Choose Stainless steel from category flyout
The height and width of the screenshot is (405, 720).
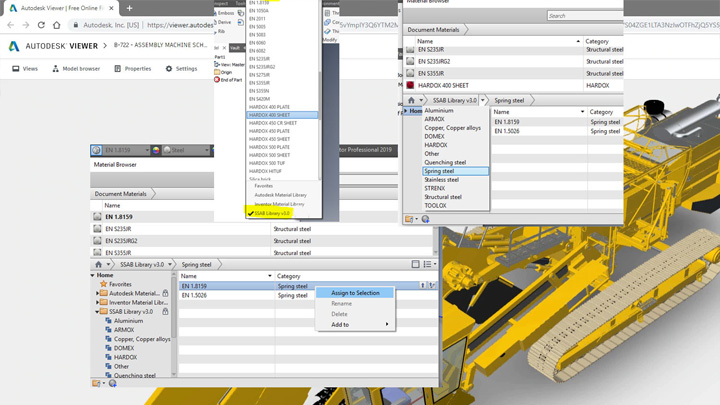[x=441, y=180]
